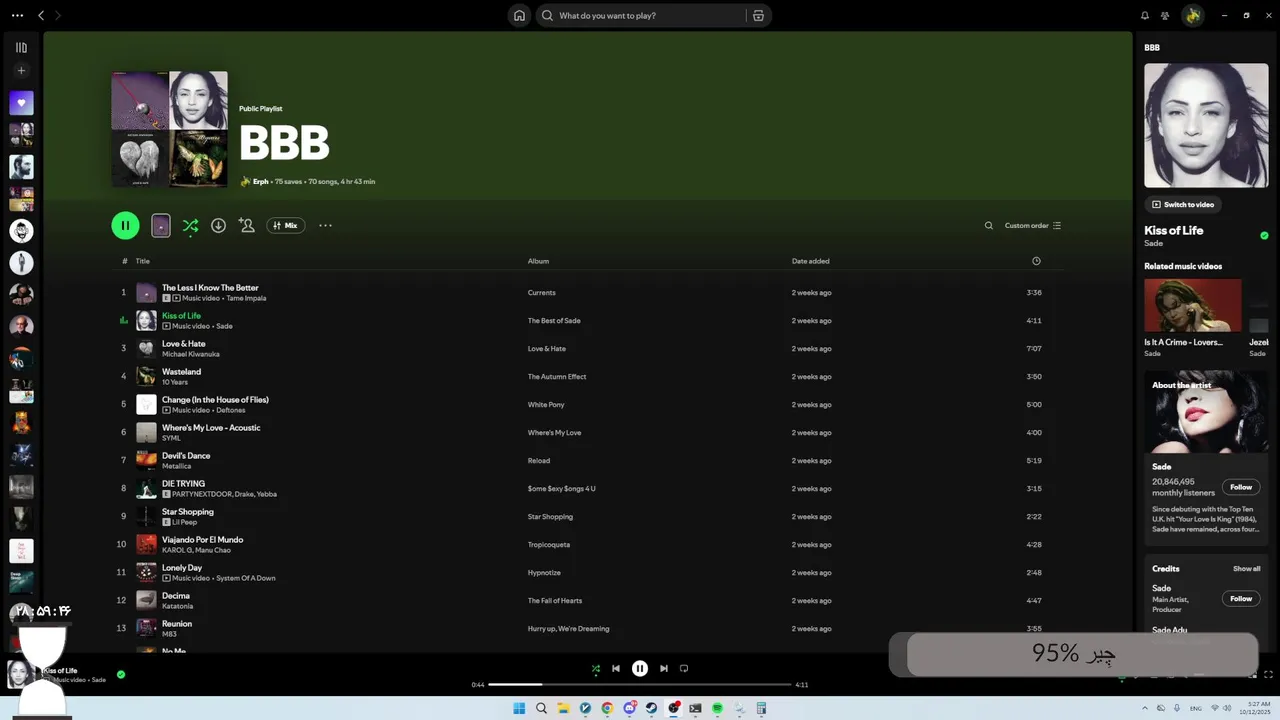The width and height of the screenshot is (1280, 720).
Task: Open the Is It A Crime related video
Action: click(x=1192, y=305)
